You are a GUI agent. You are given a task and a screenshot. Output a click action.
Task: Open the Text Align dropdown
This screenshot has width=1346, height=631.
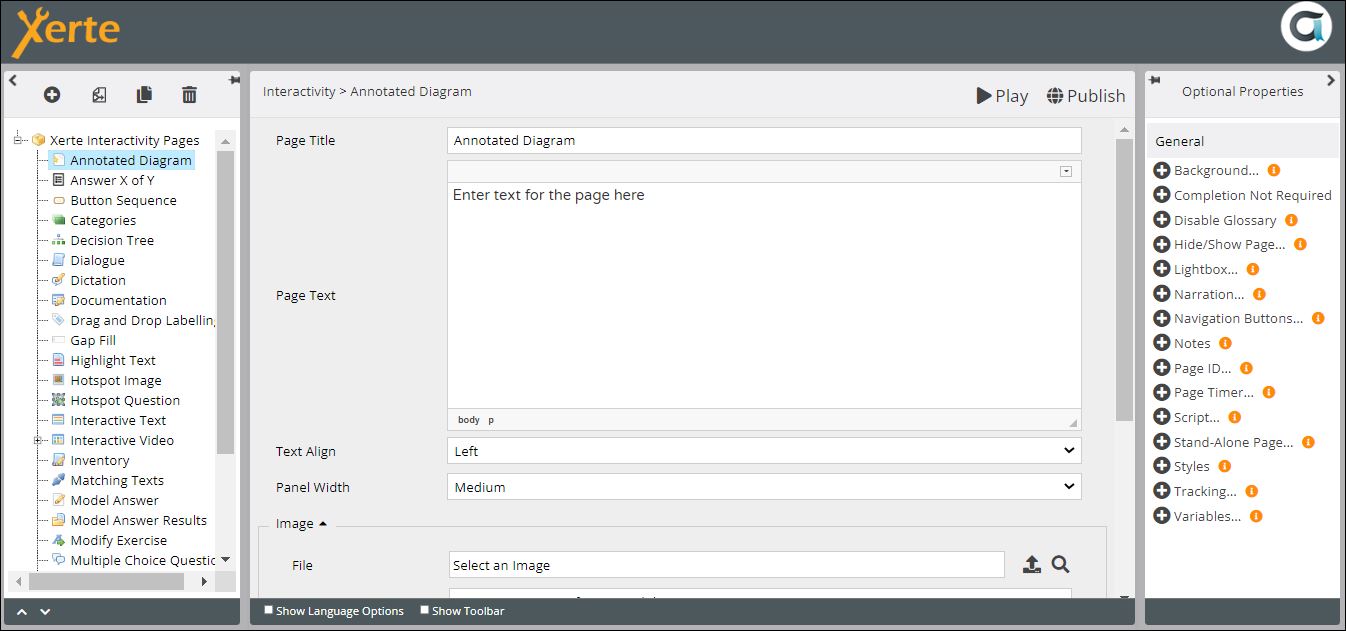click(764, 451)
